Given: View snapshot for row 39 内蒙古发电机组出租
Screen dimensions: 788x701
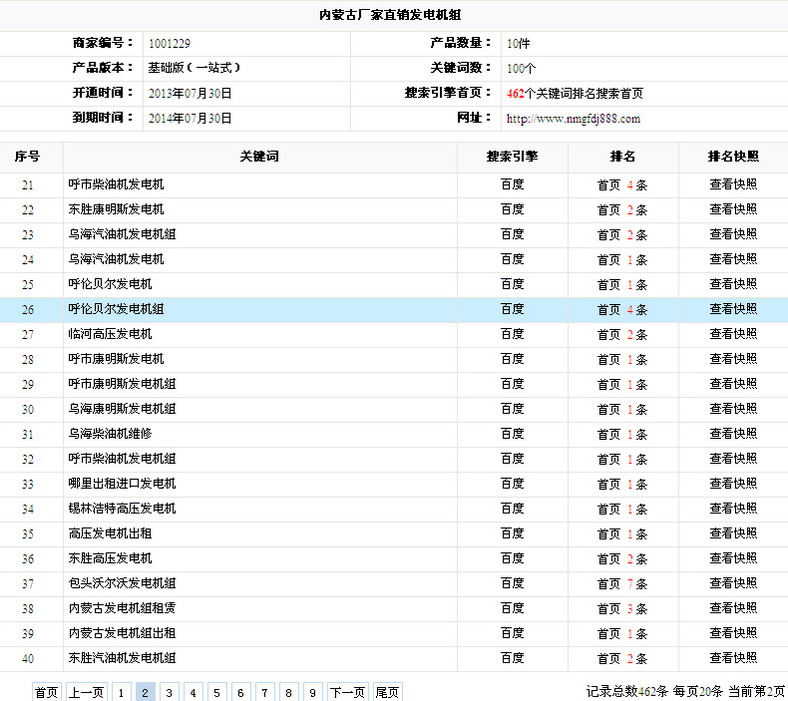Looking at the screenshot, I should pos(733,633).
